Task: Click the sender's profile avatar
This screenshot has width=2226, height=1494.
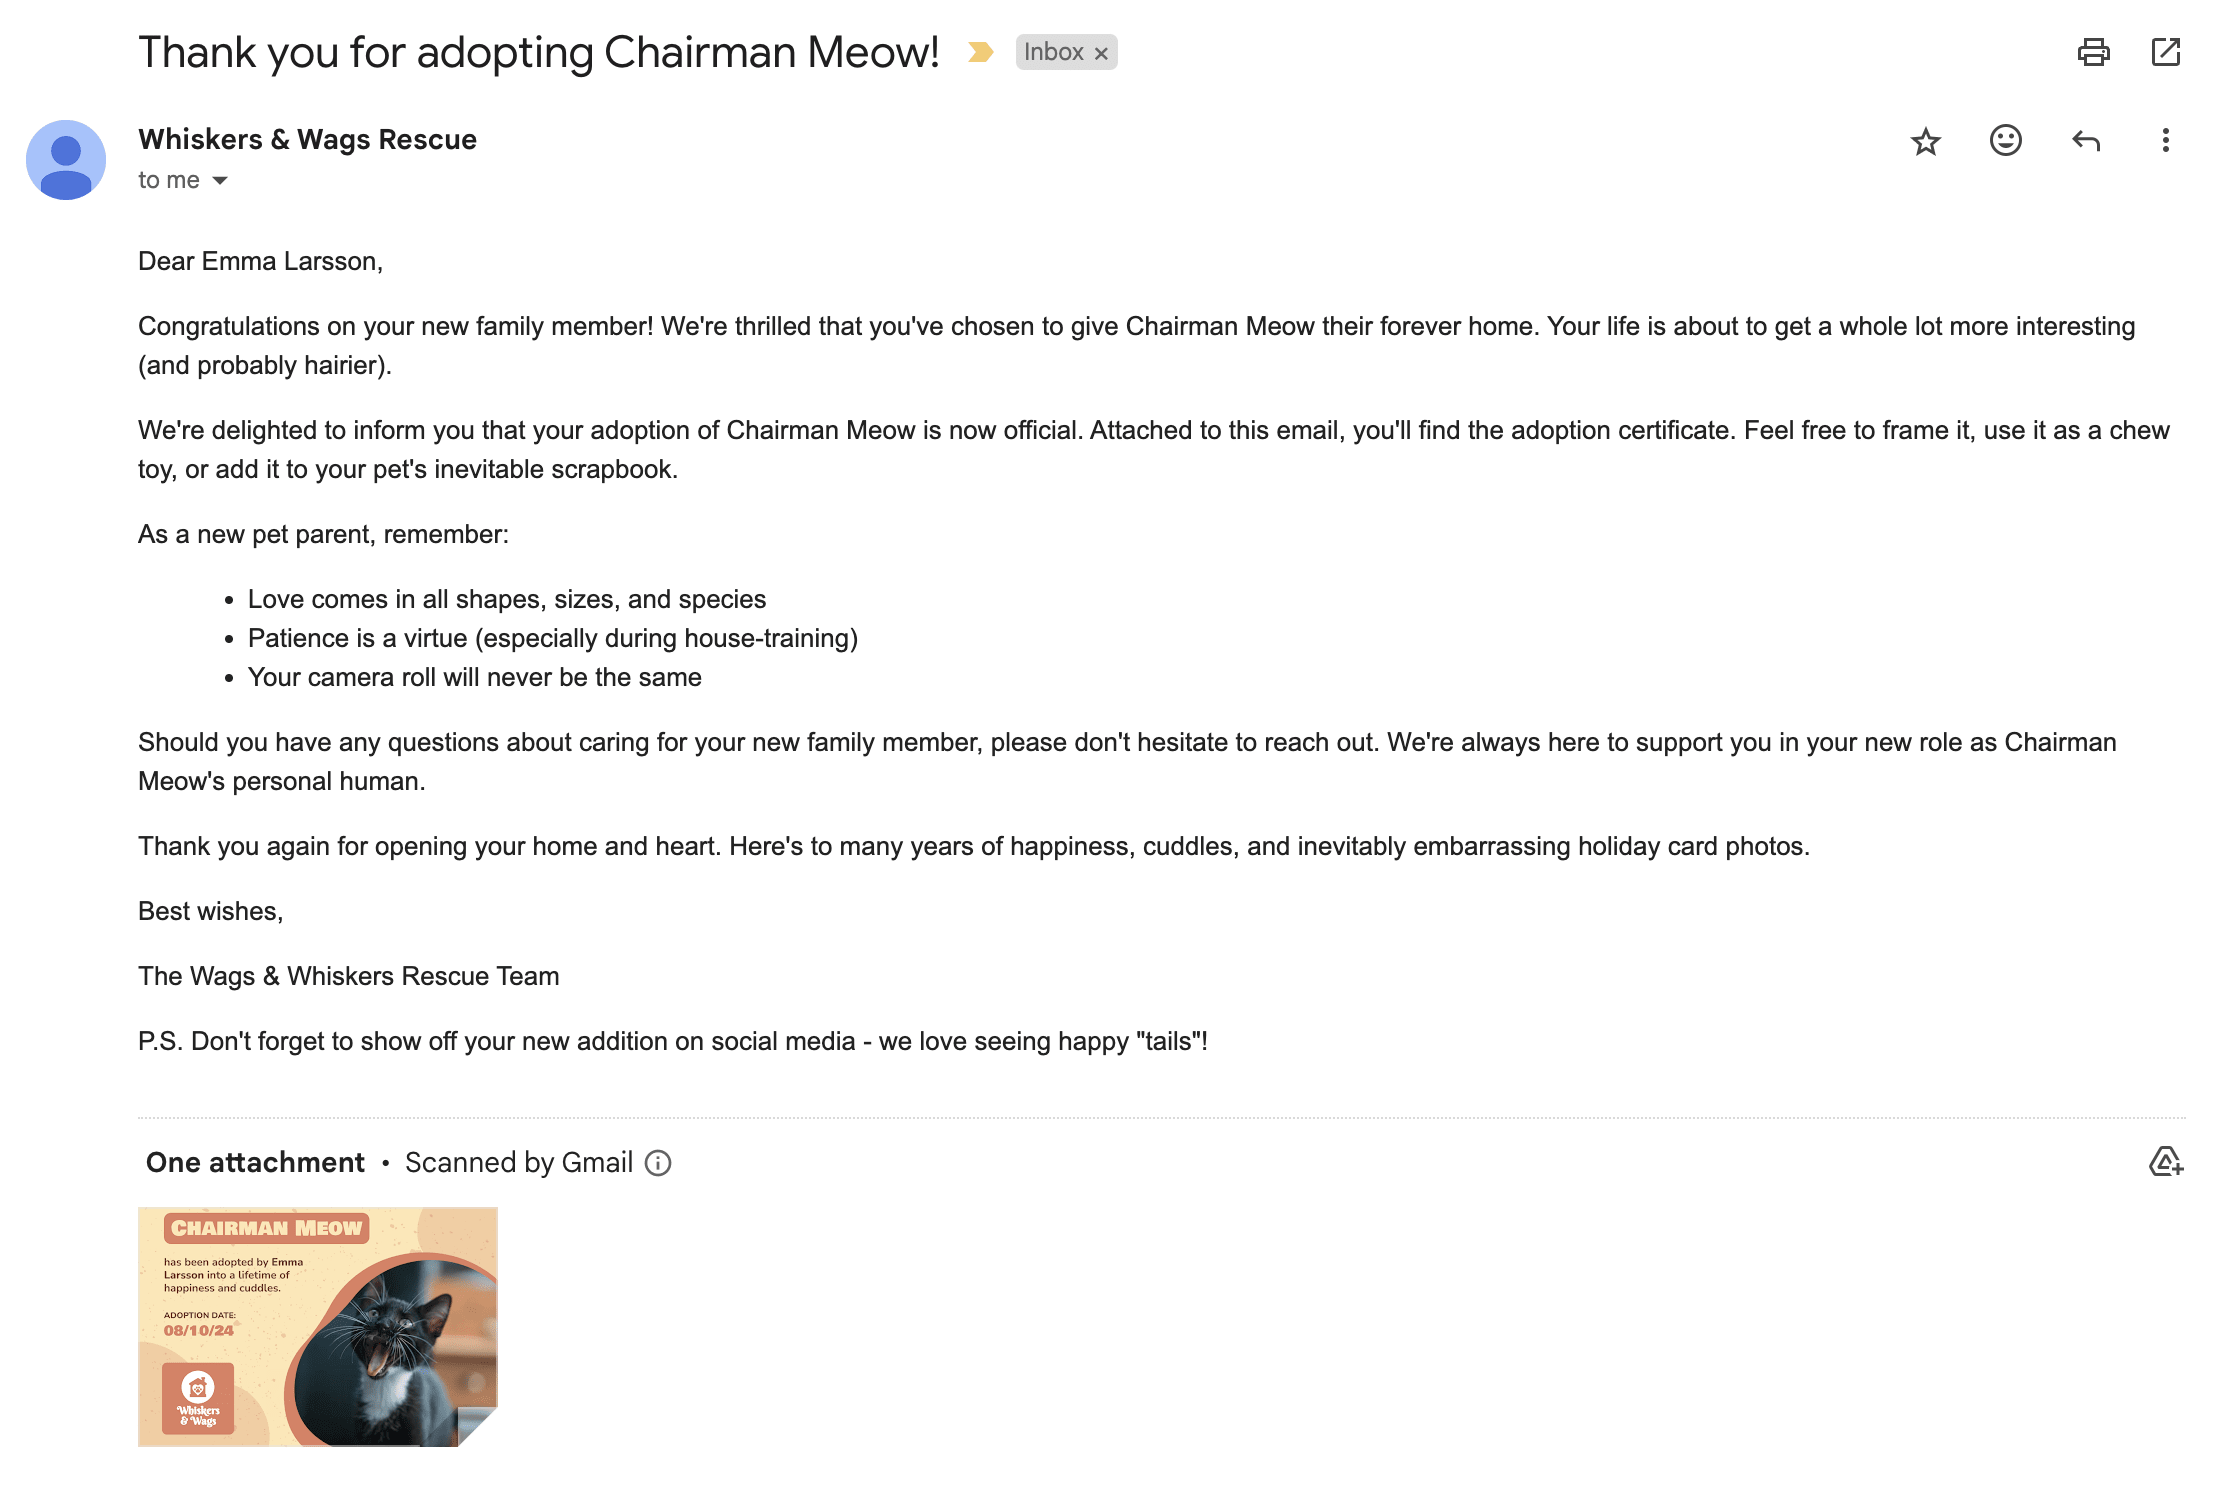Action: (66, 160)
